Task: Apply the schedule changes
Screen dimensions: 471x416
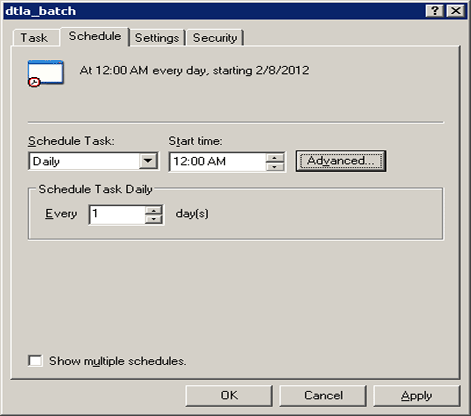Action: [417, 396]
